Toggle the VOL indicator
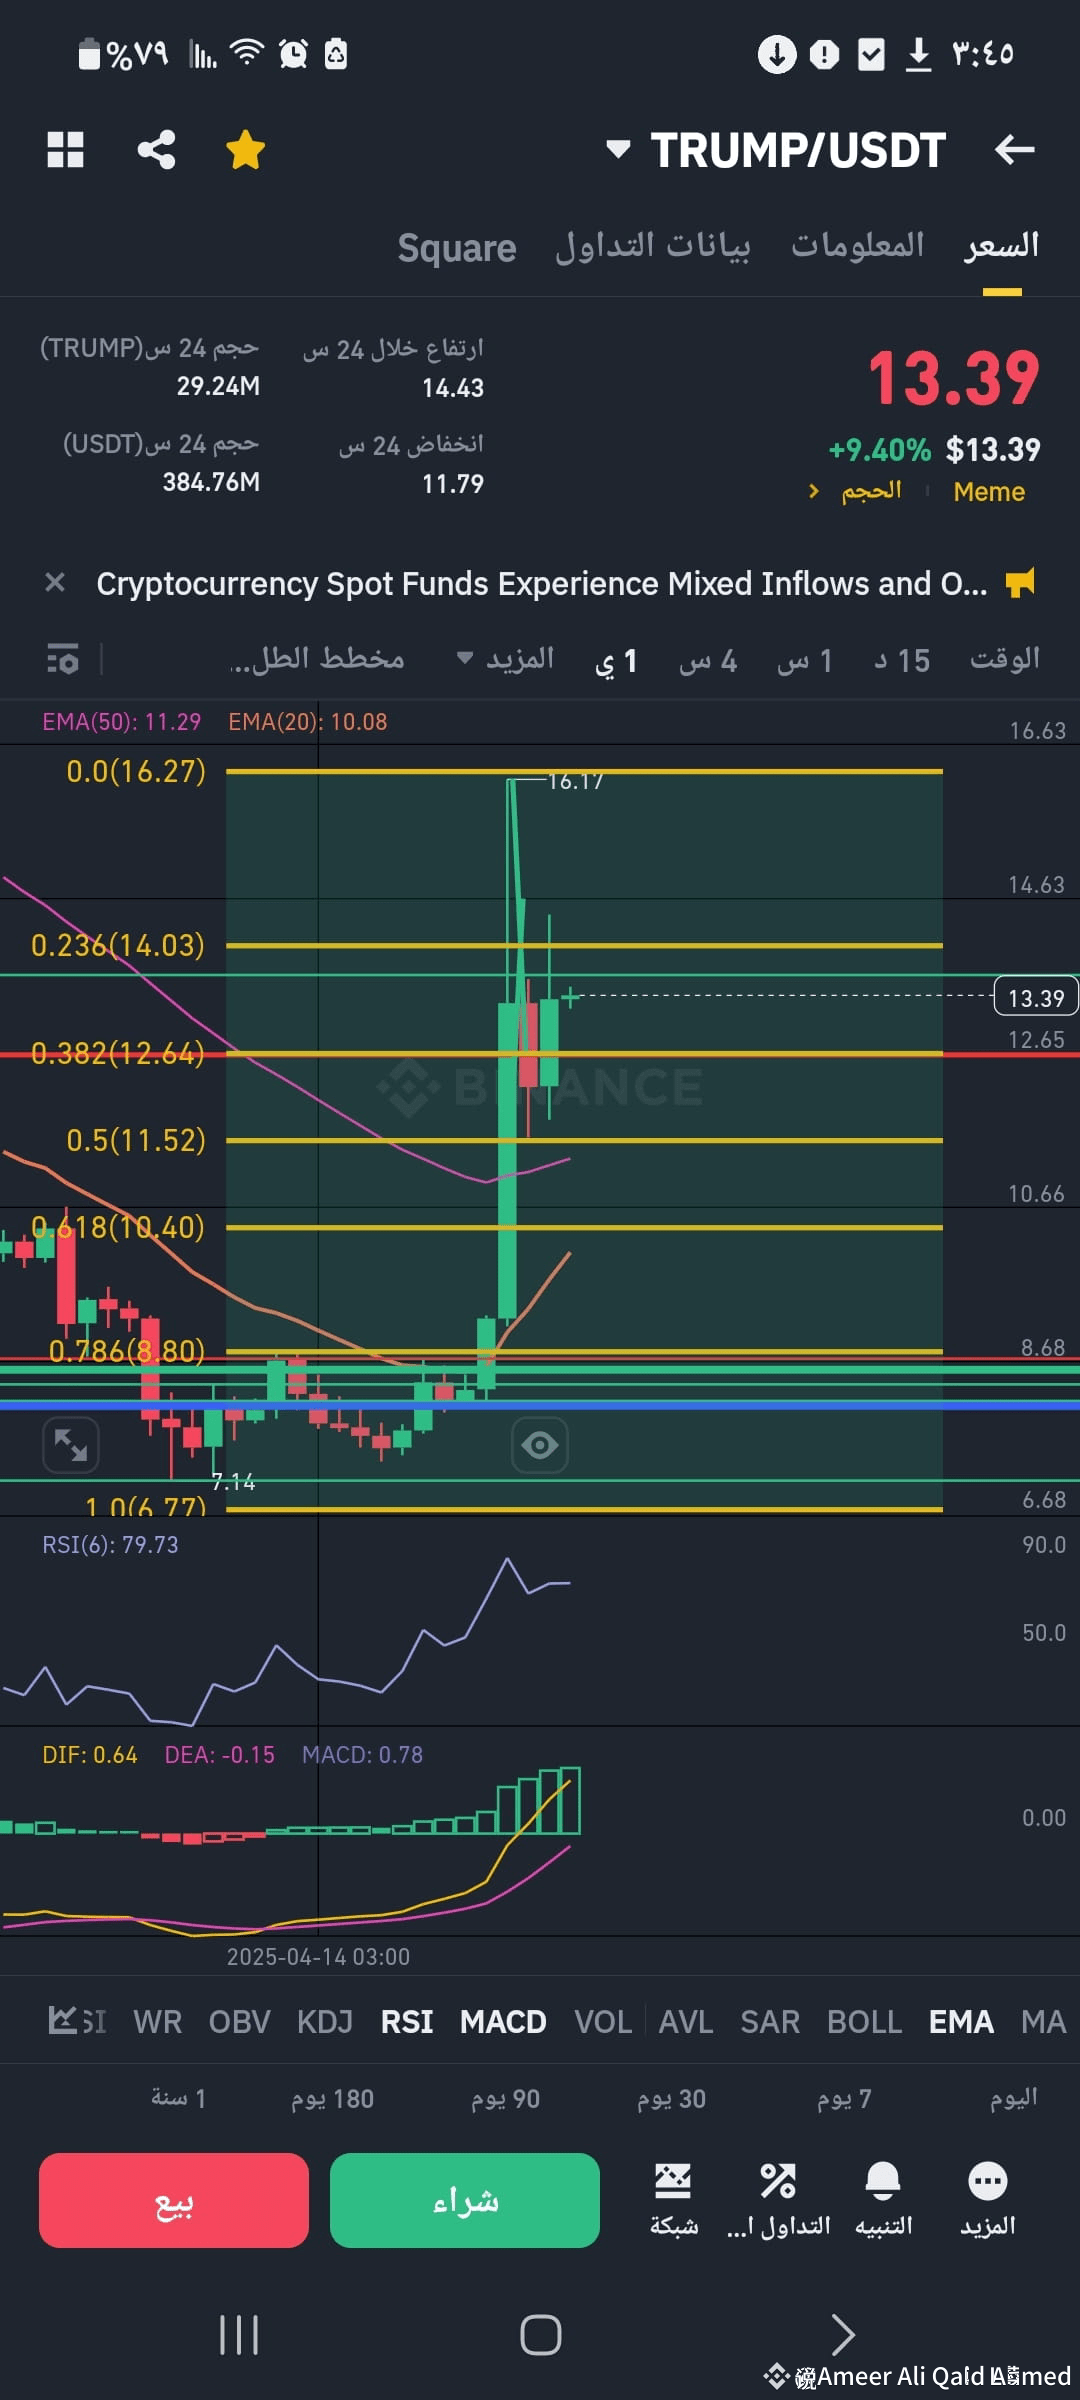The width and height of the screenshot is (1080, 2400). point(603,2022)
